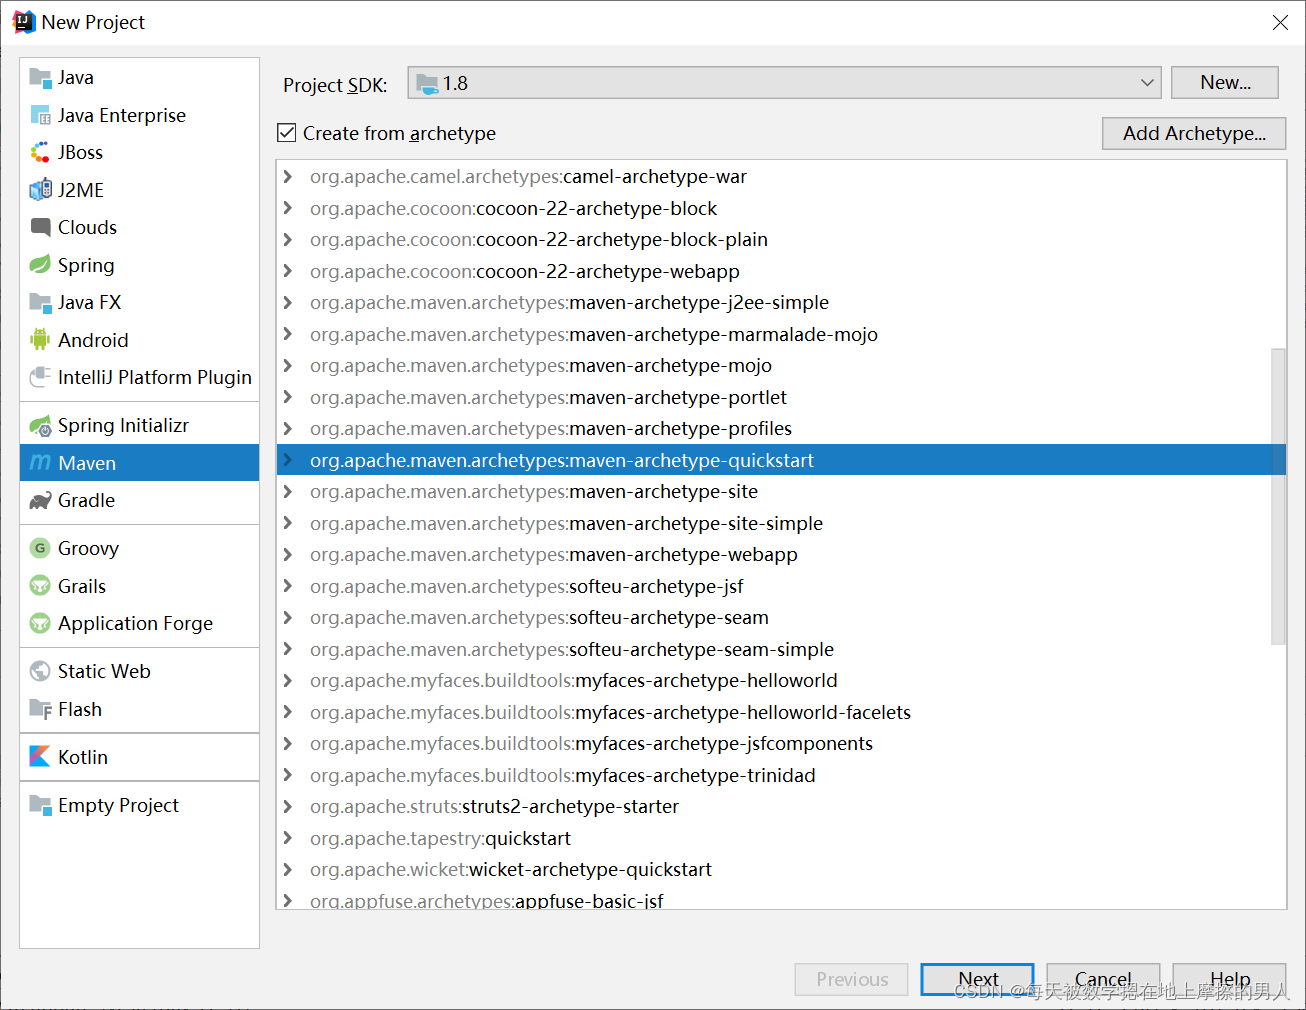This screenshot has height=1010, width=1306.
Task: Open the Project SDK dropdown arrow
Action: point(1147,83)
